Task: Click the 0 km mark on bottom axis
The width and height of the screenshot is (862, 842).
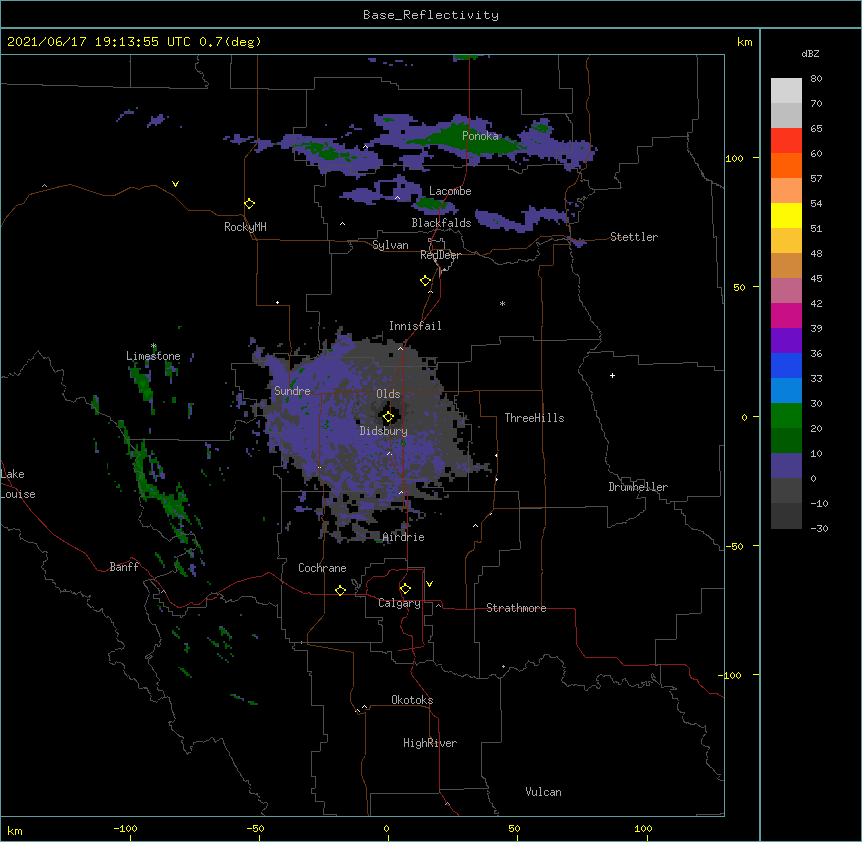Action: coord(386,828)
